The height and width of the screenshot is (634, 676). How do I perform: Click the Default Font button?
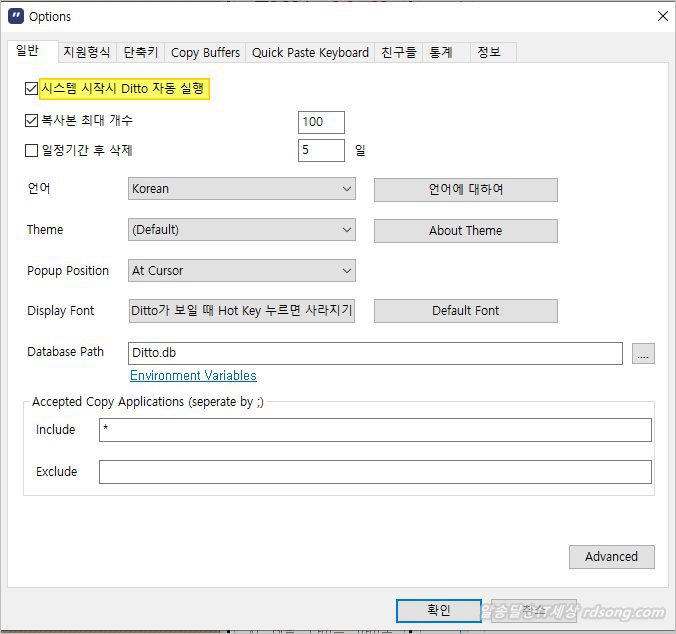tap(465, 311)
